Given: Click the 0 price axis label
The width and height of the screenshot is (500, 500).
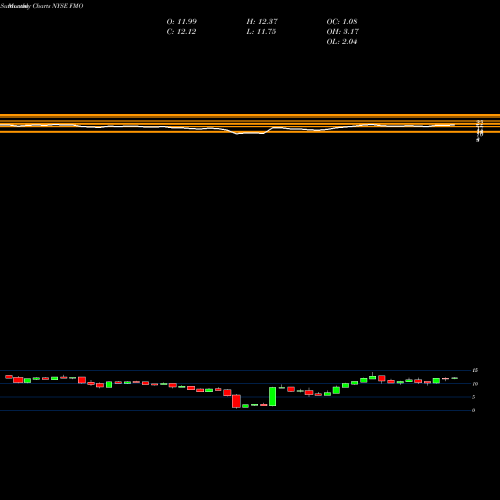Looking at the screenshot, I should point(473,410).
